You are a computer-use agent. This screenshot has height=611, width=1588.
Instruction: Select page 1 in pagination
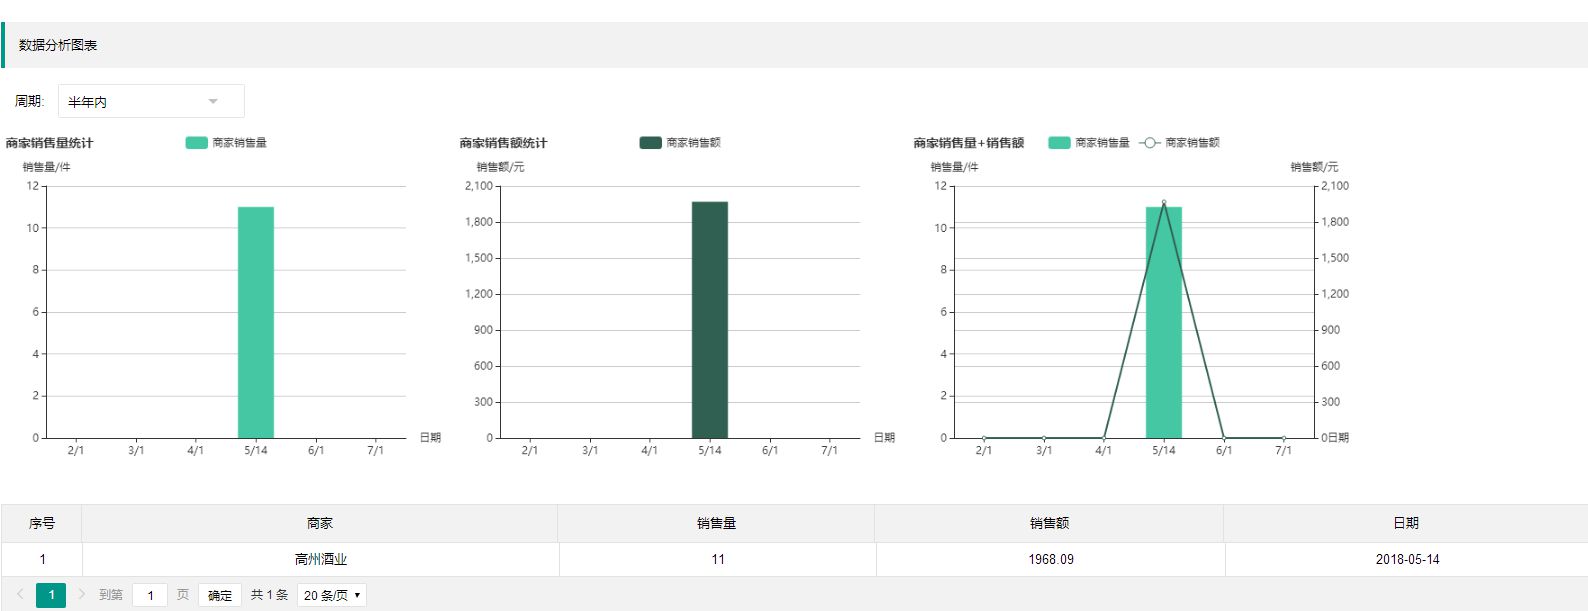tap(51, 595)
